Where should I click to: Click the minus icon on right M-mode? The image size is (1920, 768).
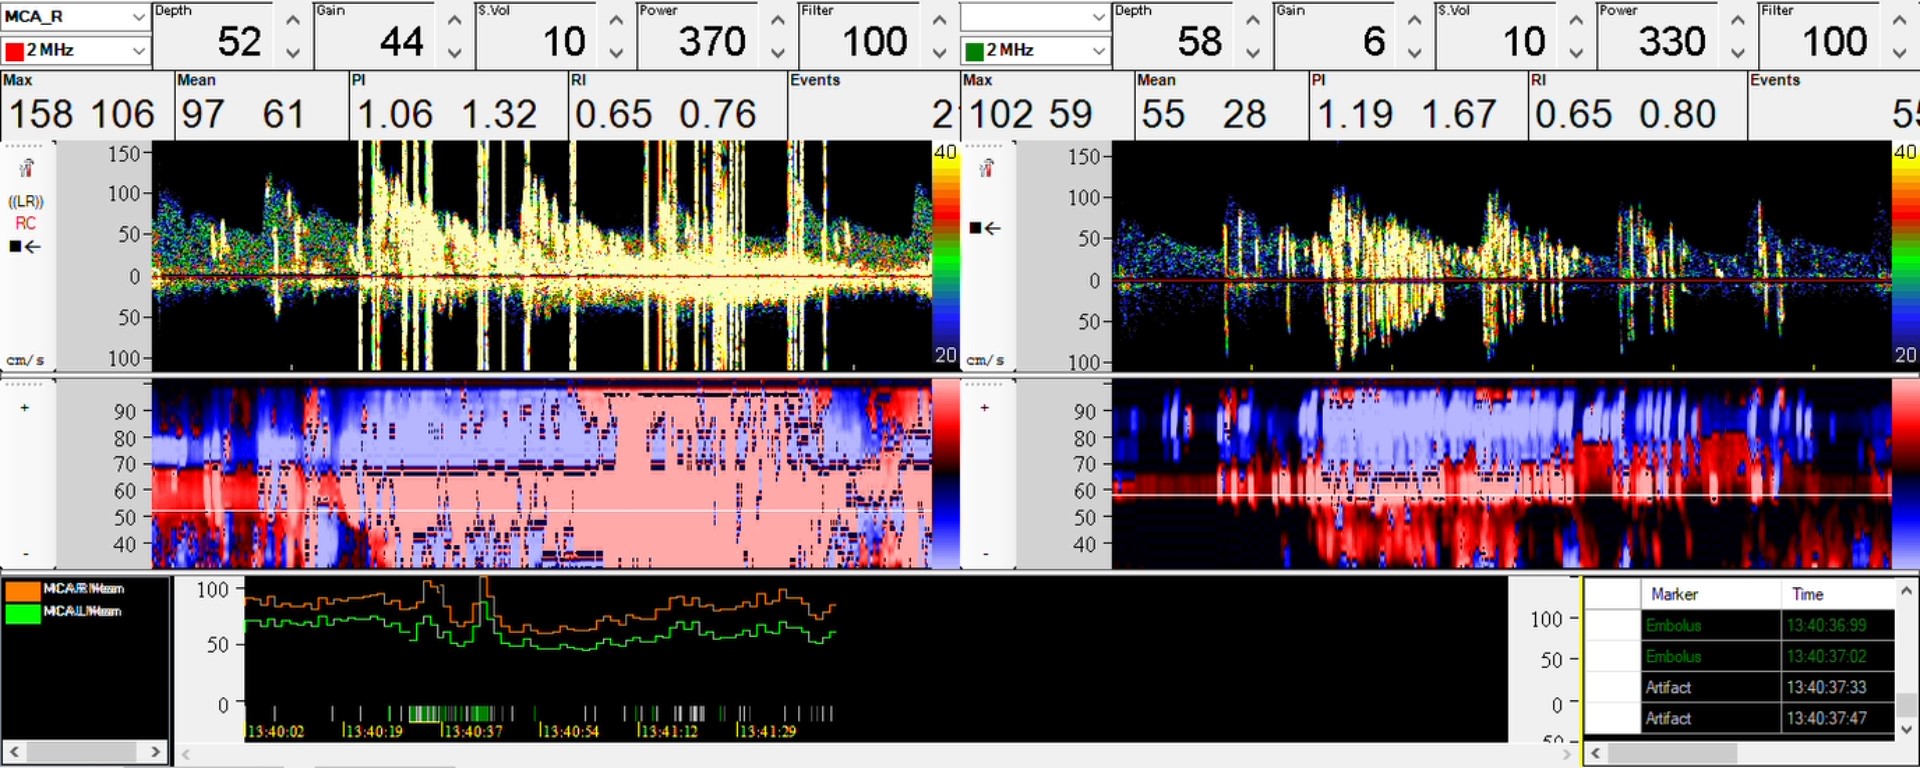click(985, 553)
